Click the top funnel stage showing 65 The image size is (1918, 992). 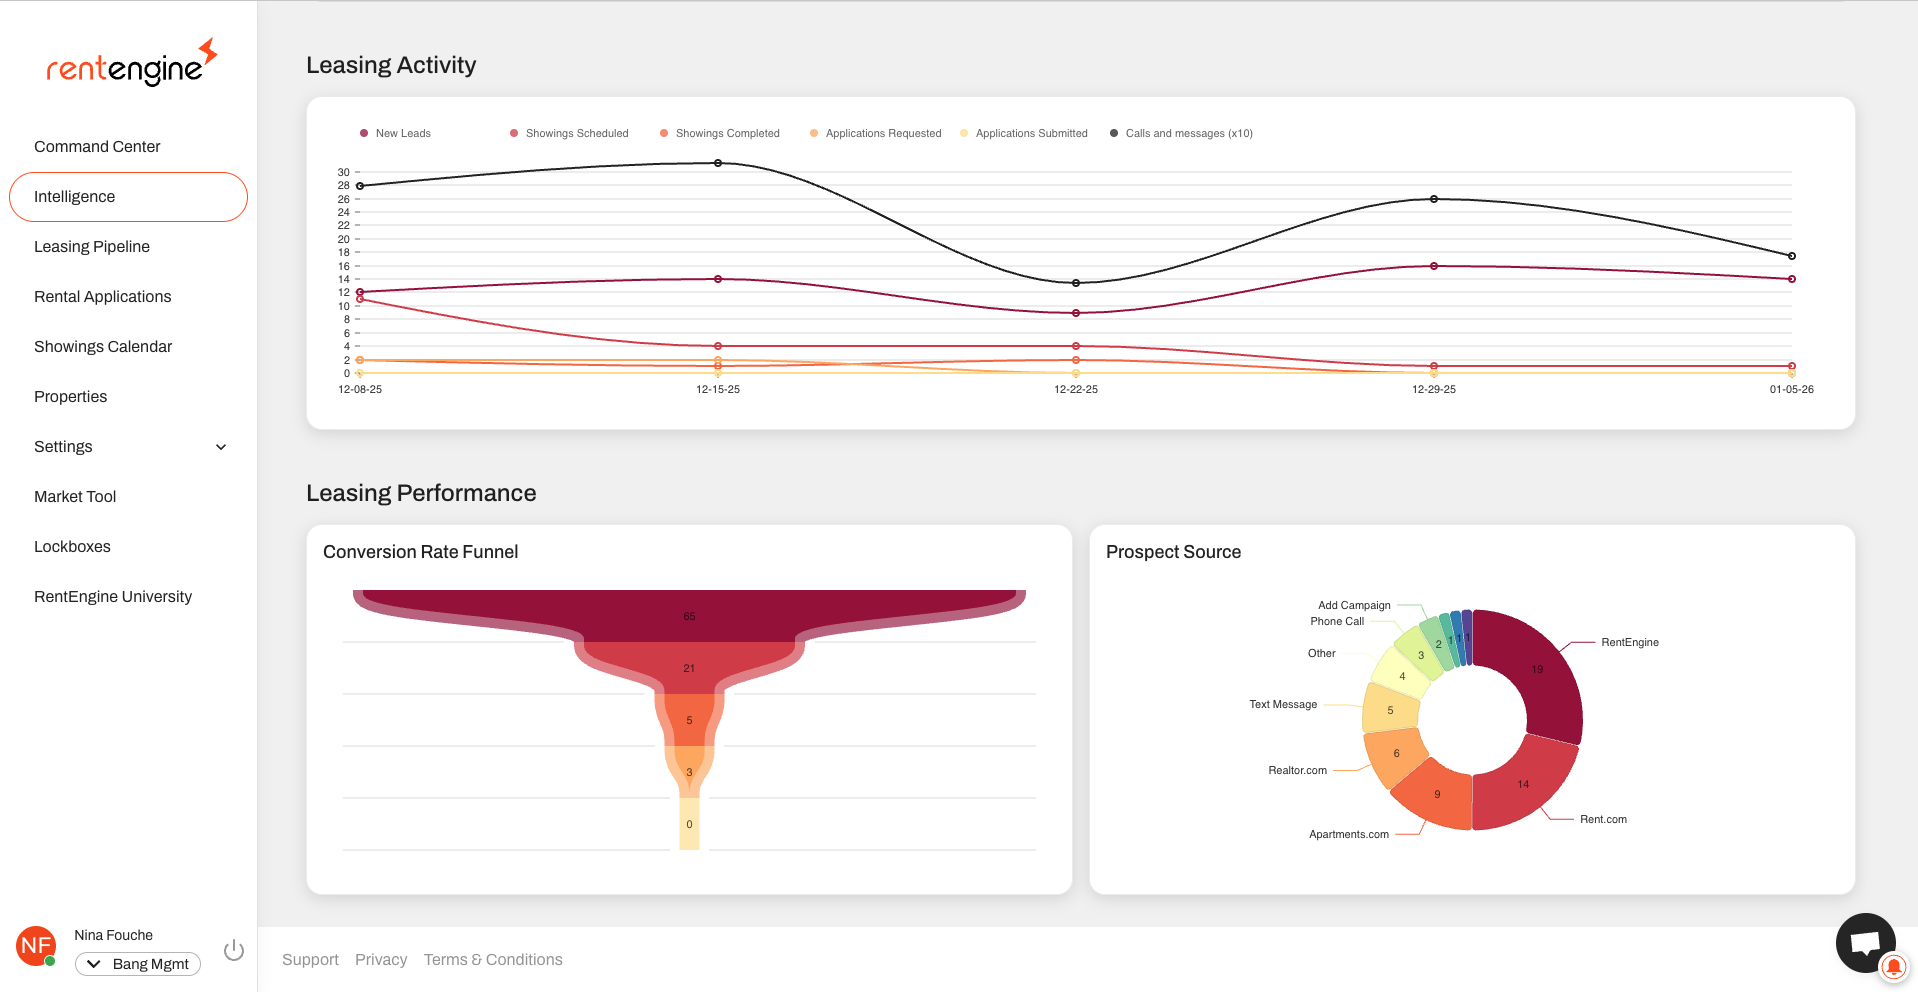(689, 615)
